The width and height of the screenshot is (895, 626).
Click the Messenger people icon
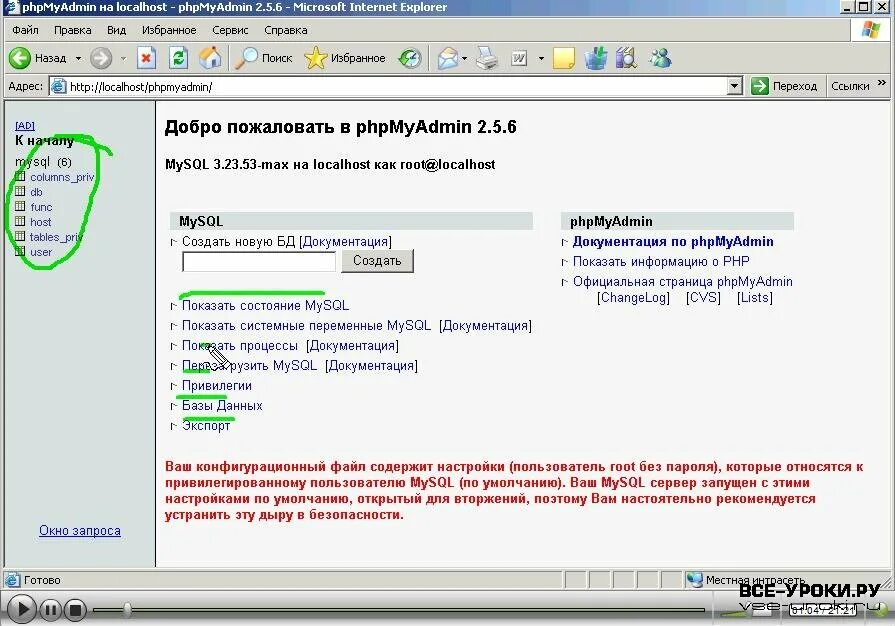pyautogui.click(x=660, y=58)
